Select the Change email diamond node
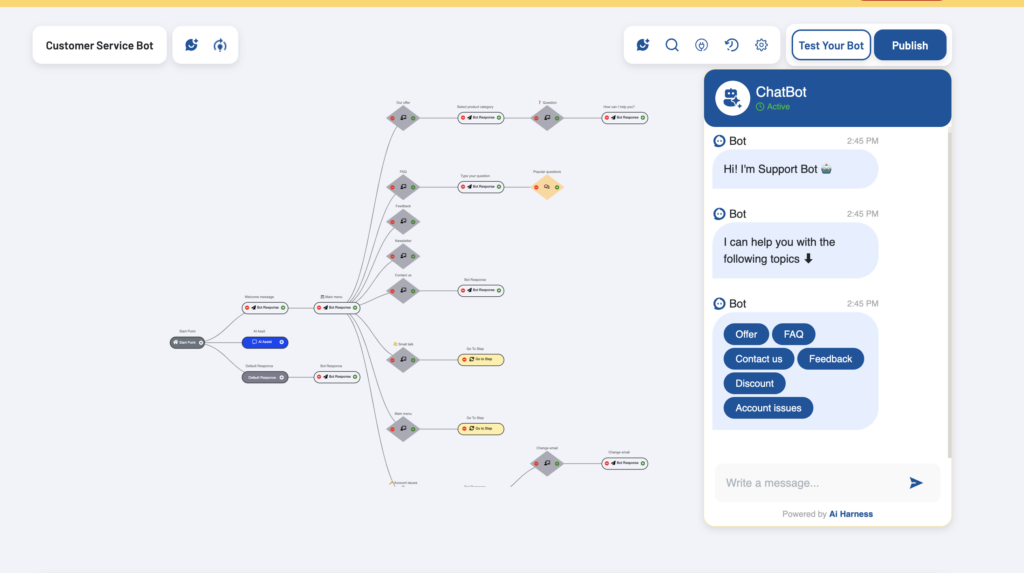This screenshot has height=573, width=1024. point(547,464)
